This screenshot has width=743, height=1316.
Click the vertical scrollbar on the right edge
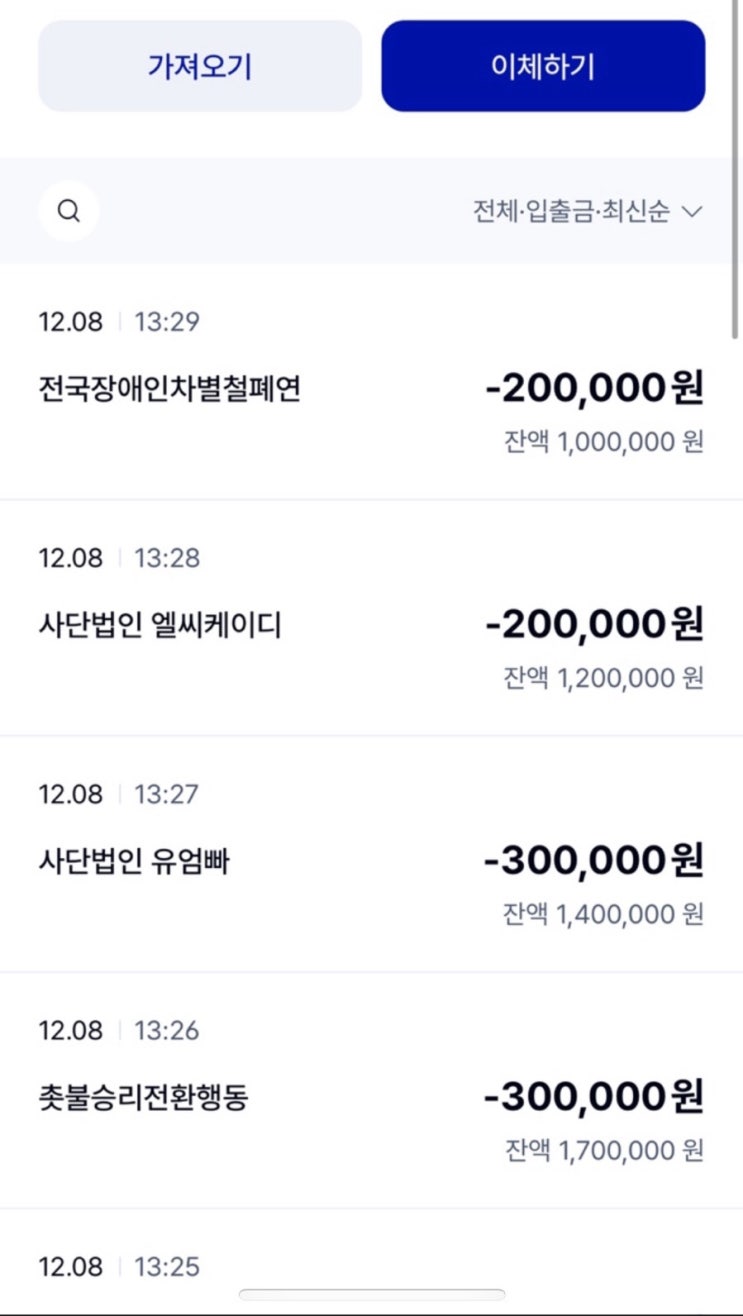[737, 170]
